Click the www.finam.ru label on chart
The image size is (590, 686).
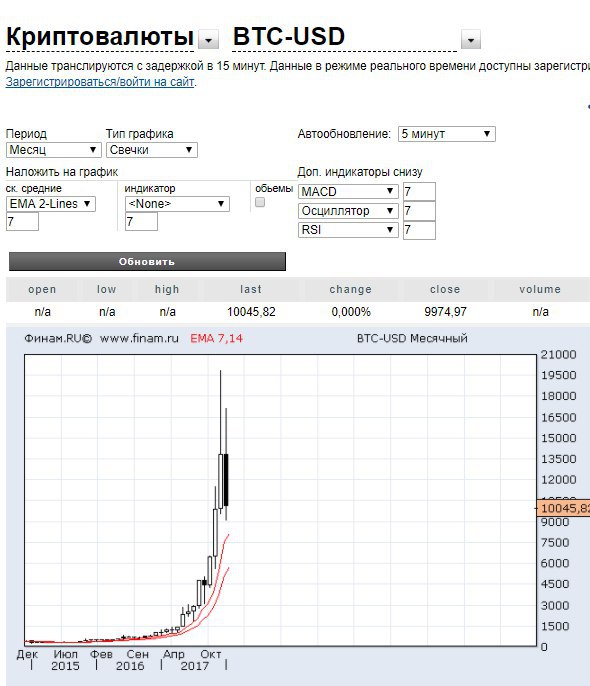(139, 338)
